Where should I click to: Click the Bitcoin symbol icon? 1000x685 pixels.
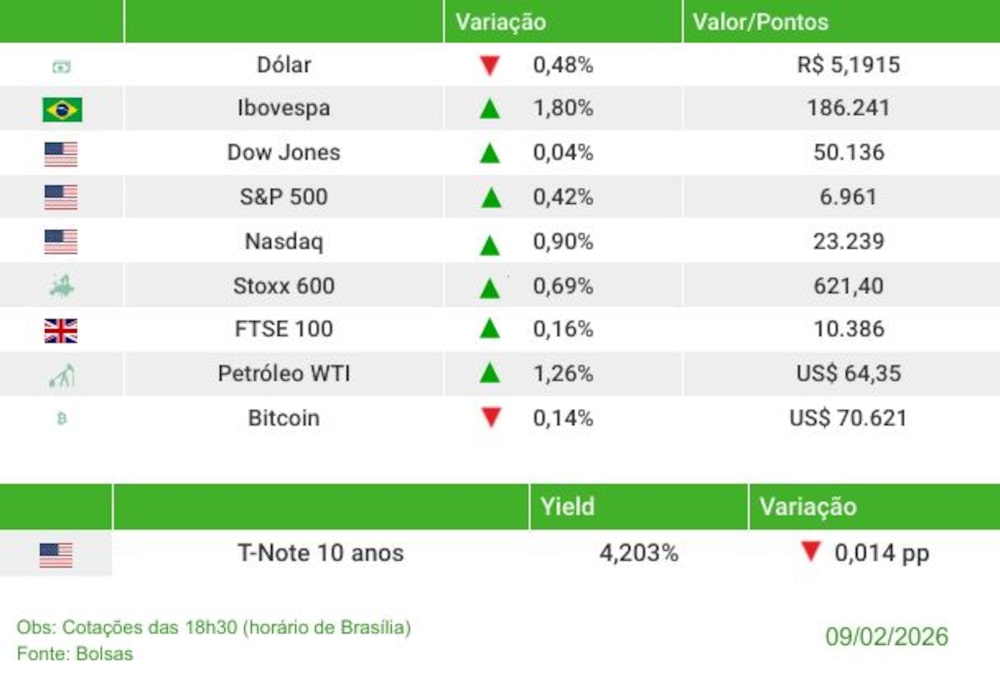tap(62, 419)
